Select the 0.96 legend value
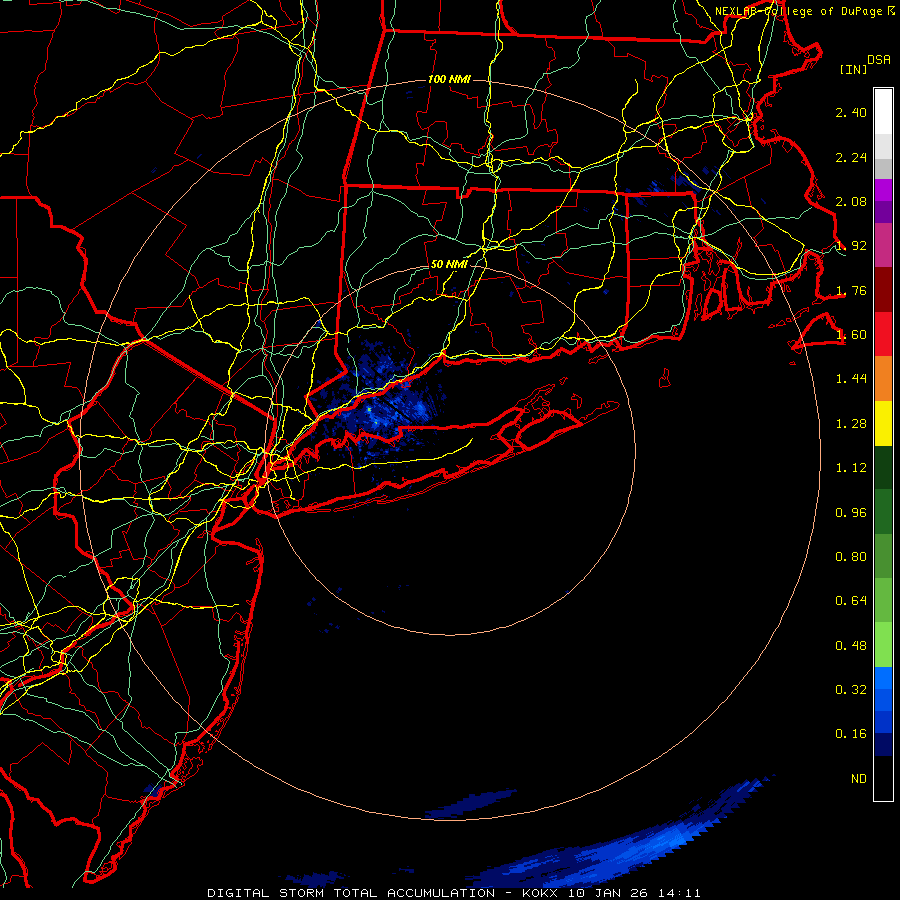900x900 pixels. click(851, 513)
